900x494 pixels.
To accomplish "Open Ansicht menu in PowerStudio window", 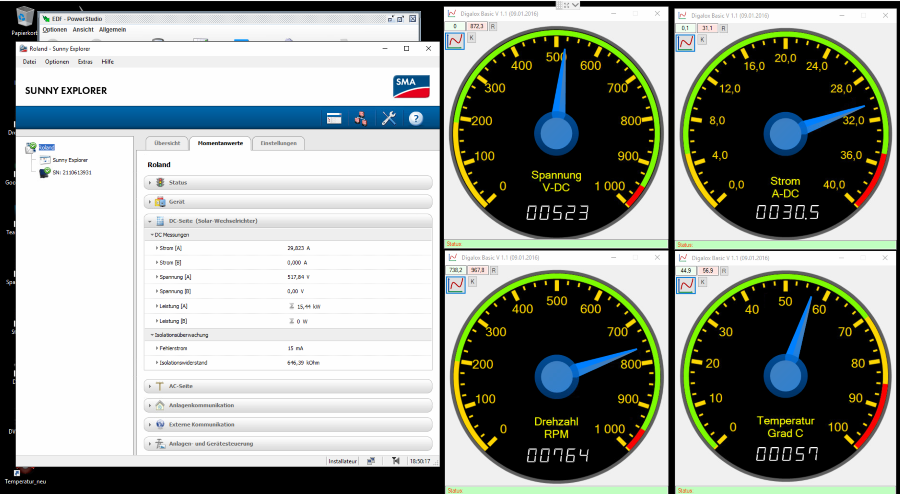I will click(x=83, y=30).
